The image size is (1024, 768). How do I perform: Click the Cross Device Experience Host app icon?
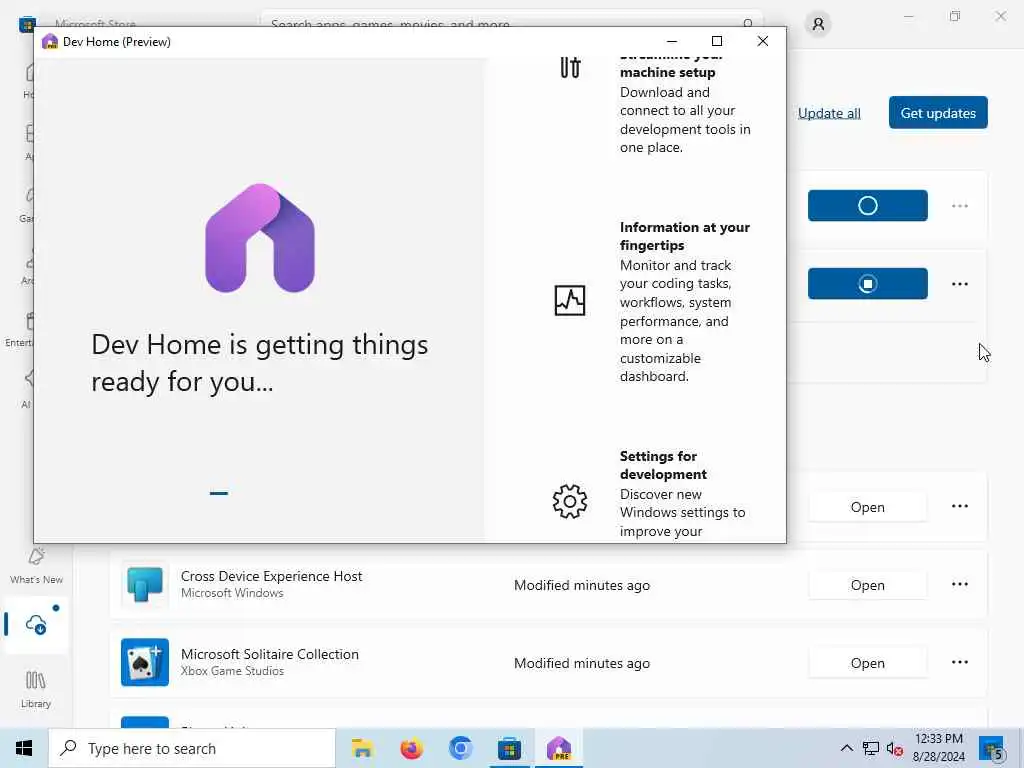click(x=145, y=584)
